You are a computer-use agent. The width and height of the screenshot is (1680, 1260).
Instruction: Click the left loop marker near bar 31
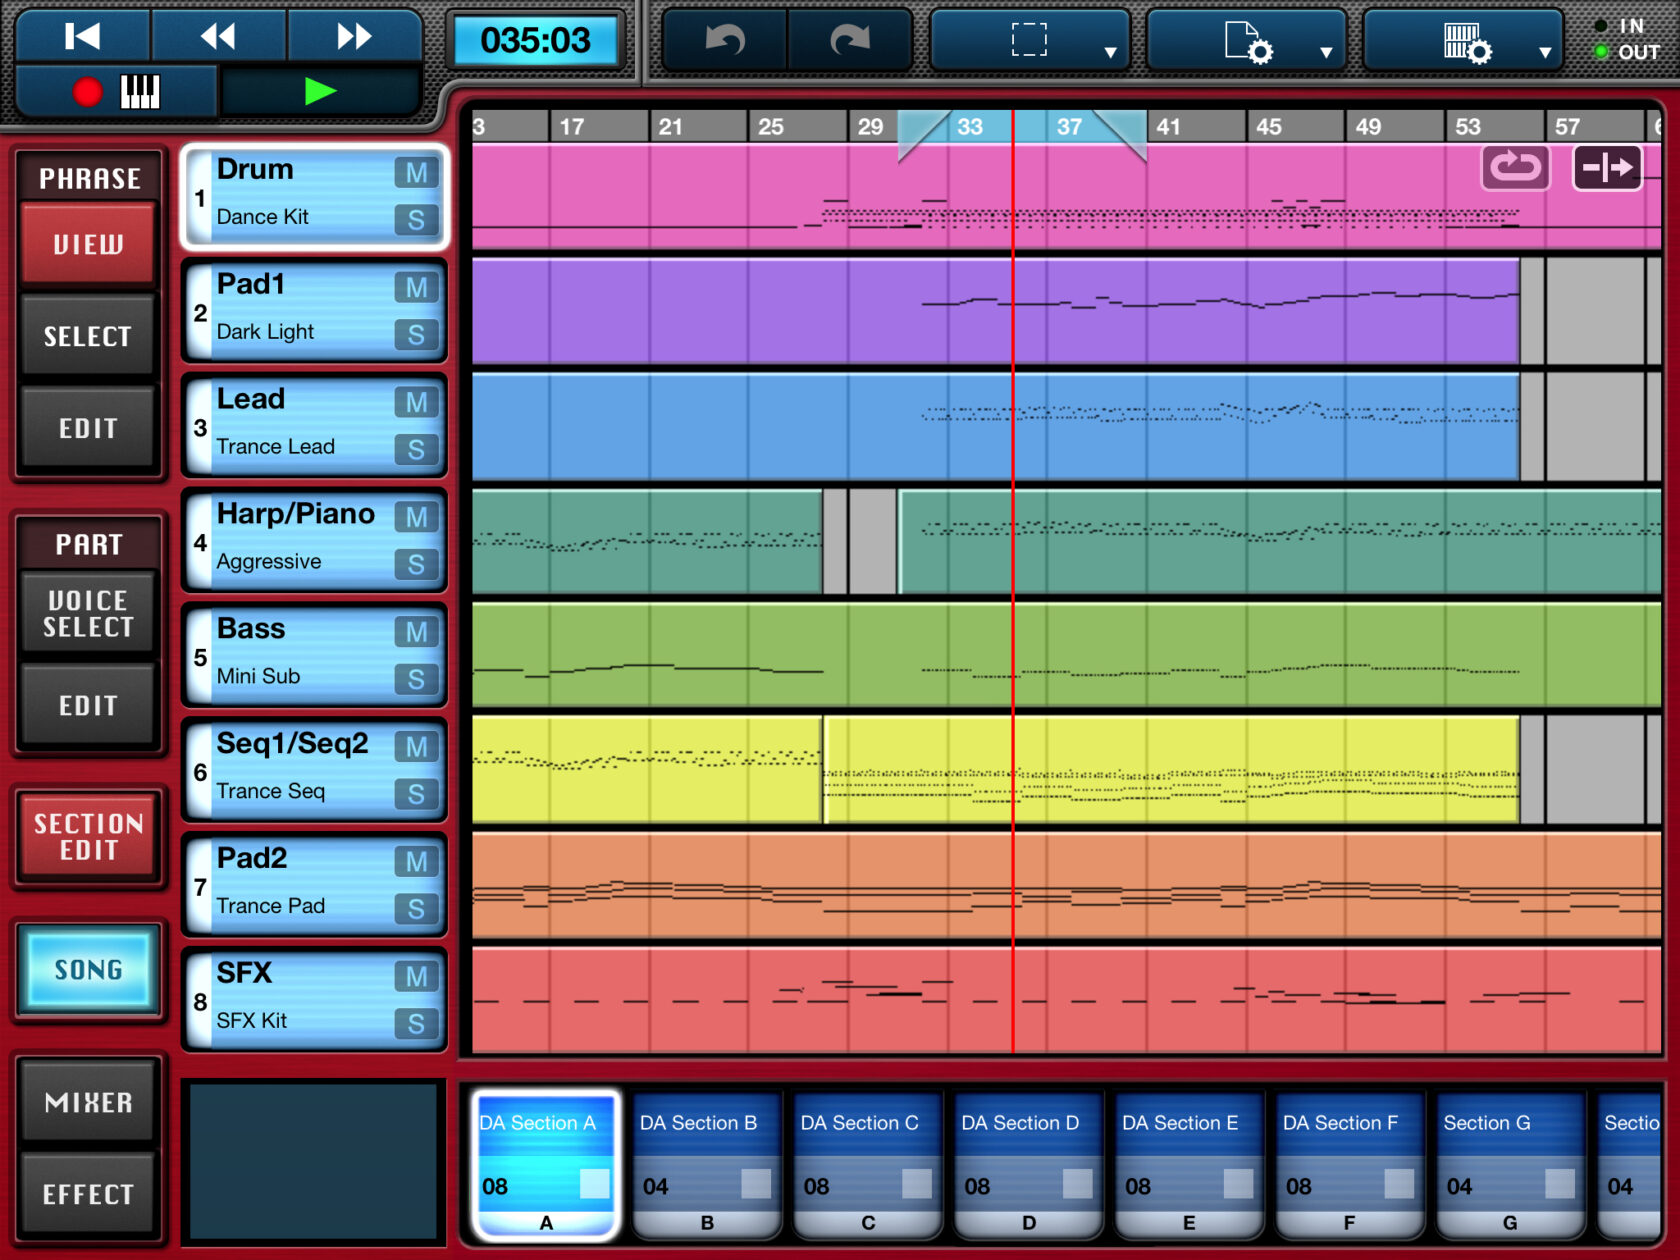[x=922, y=135]
